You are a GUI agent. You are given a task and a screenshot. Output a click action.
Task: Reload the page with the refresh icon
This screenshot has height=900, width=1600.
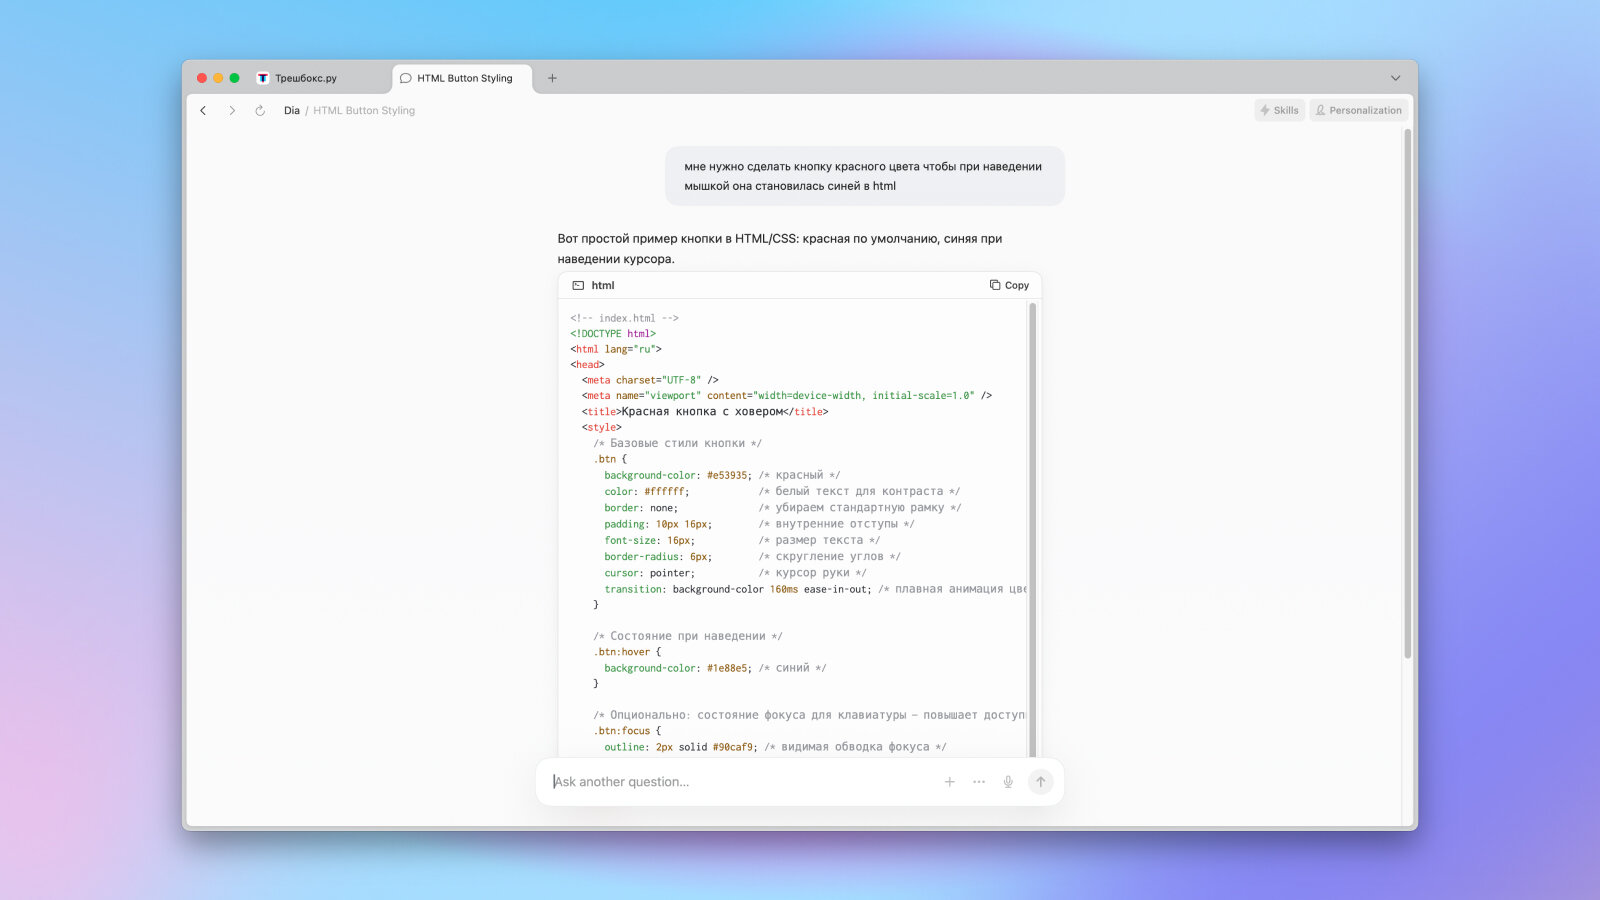(x=260, y=111)
